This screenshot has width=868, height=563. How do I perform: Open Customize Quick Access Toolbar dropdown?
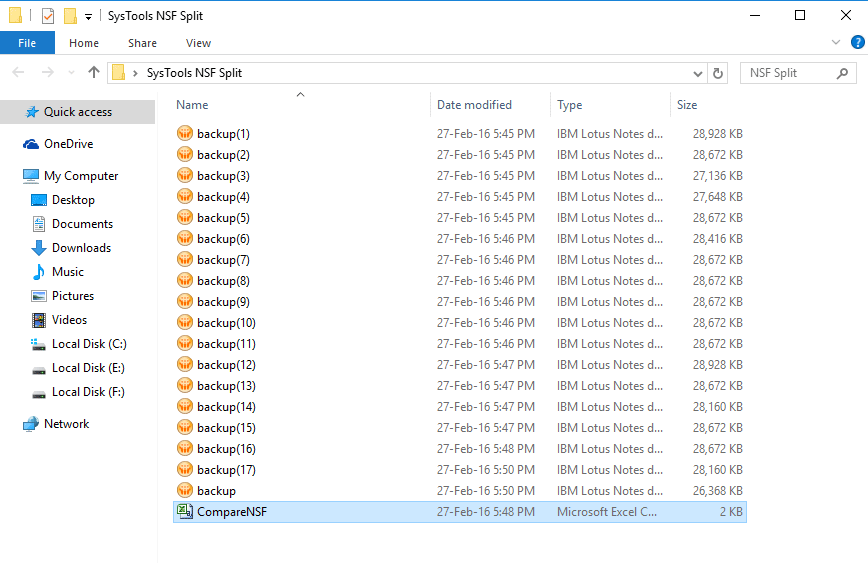(88, 17)
